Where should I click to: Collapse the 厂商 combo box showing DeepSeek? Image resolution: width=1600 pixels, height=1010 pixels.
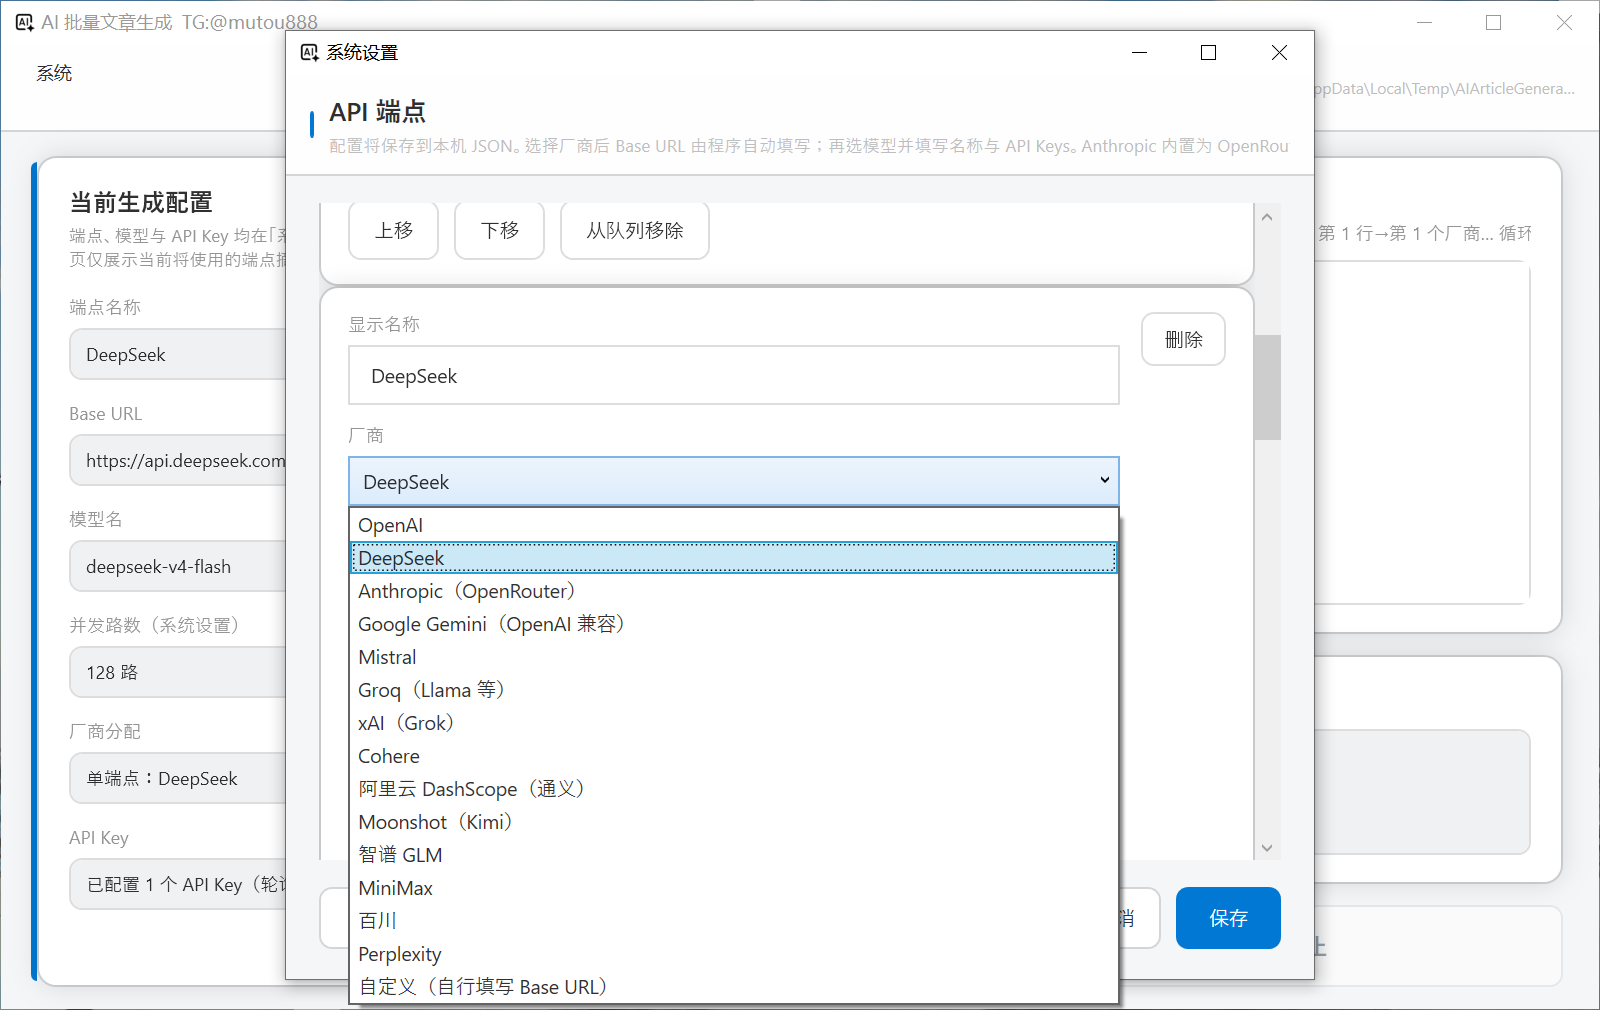733,482
